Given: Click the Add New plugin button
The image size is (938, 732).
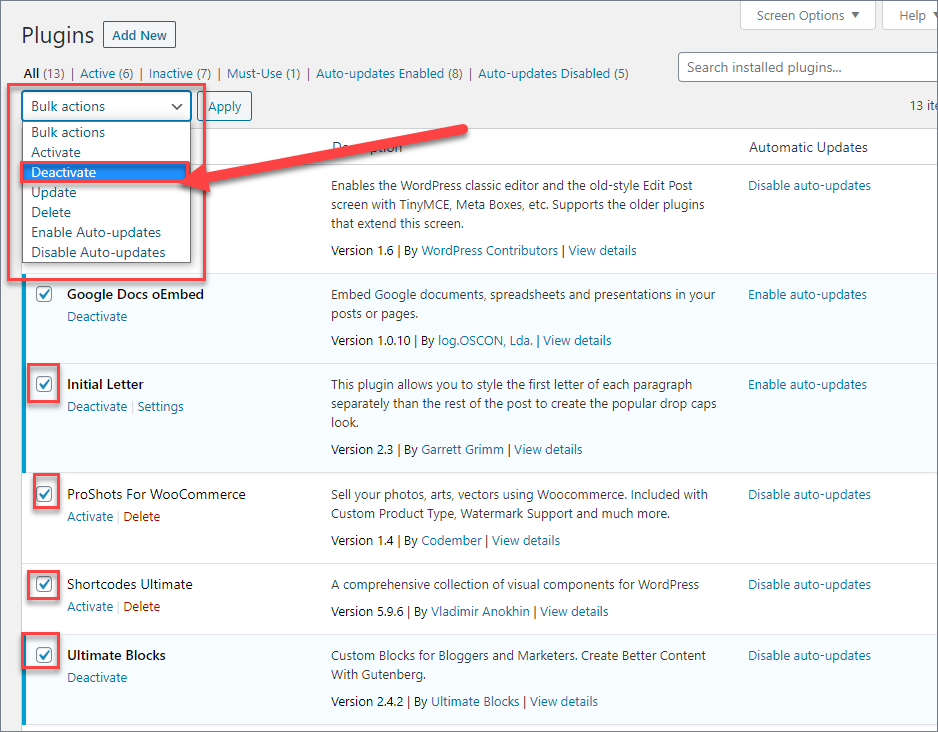Looking at the screenshot, I should 139,35.
